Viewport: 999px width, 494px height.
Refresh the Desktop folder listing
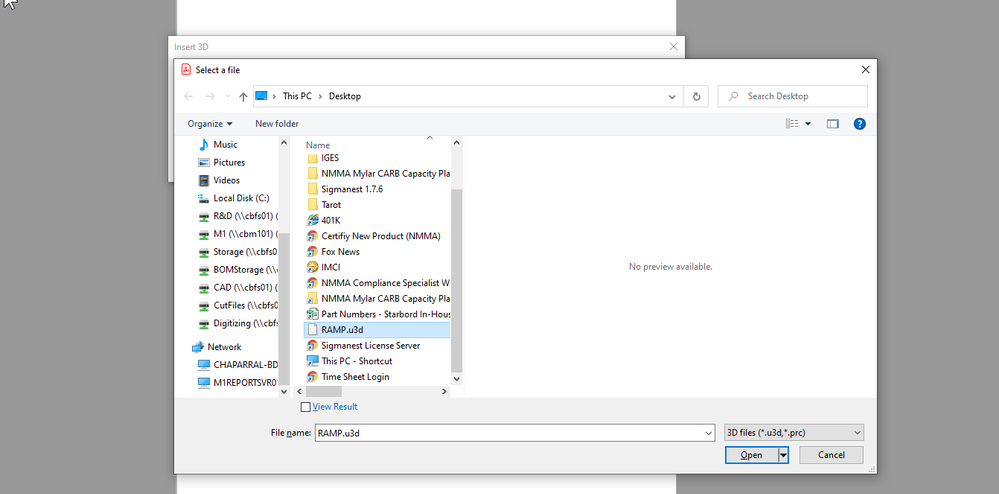(x=696, y=96)
